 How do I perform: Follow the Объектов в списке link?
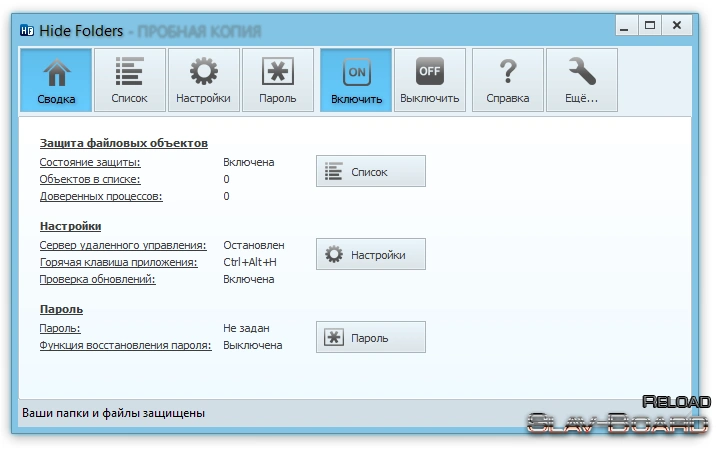click(90, 179)
